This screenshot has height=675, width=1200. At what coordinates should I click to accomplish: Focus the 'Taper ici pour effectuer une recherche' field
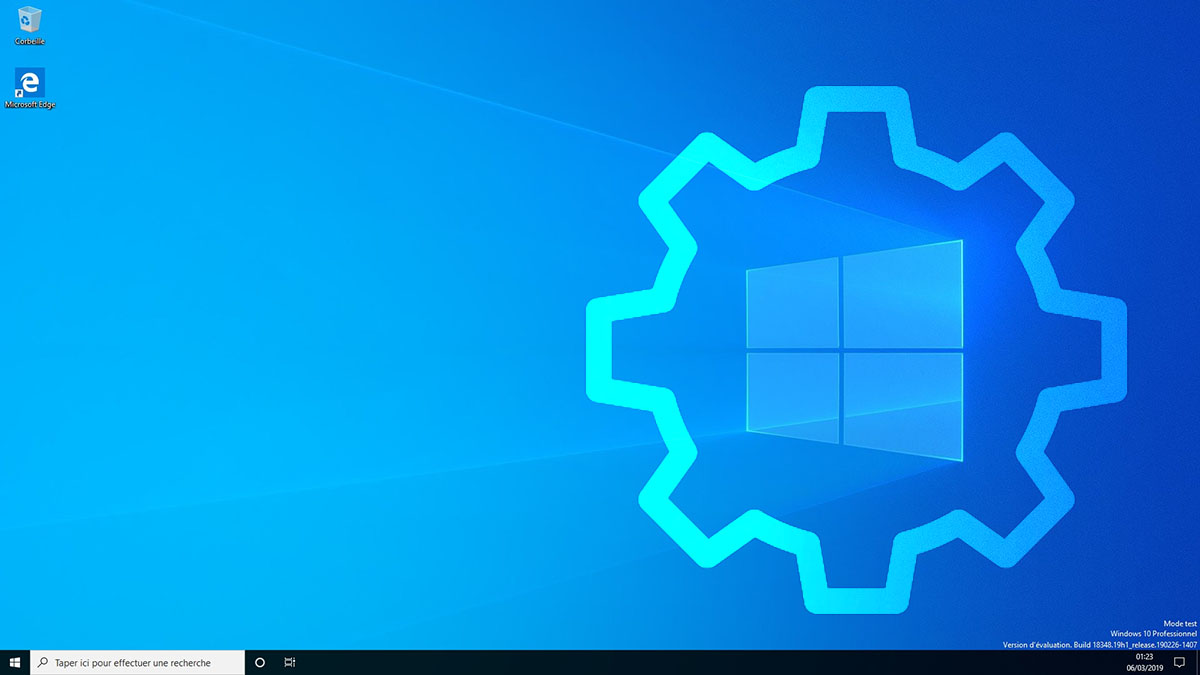(x=140, y=662)
